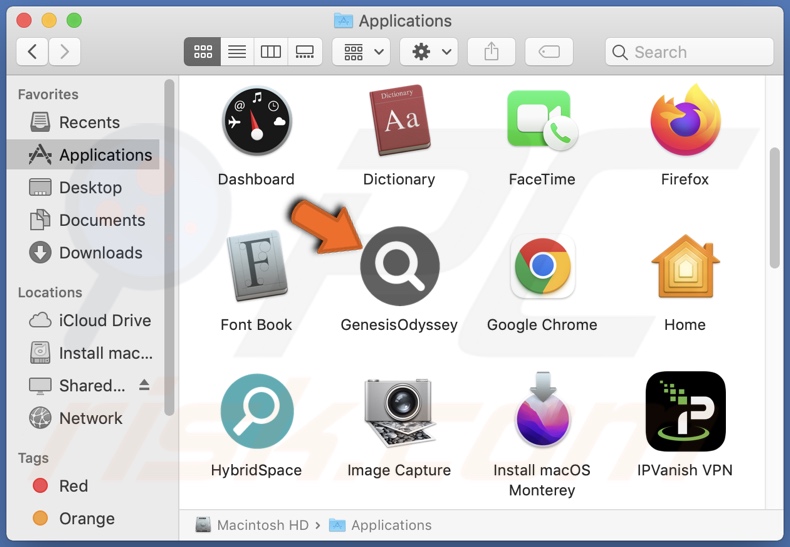Screen dimensions: 790x547
Task: Switch to list view
Action: [237, 51]
